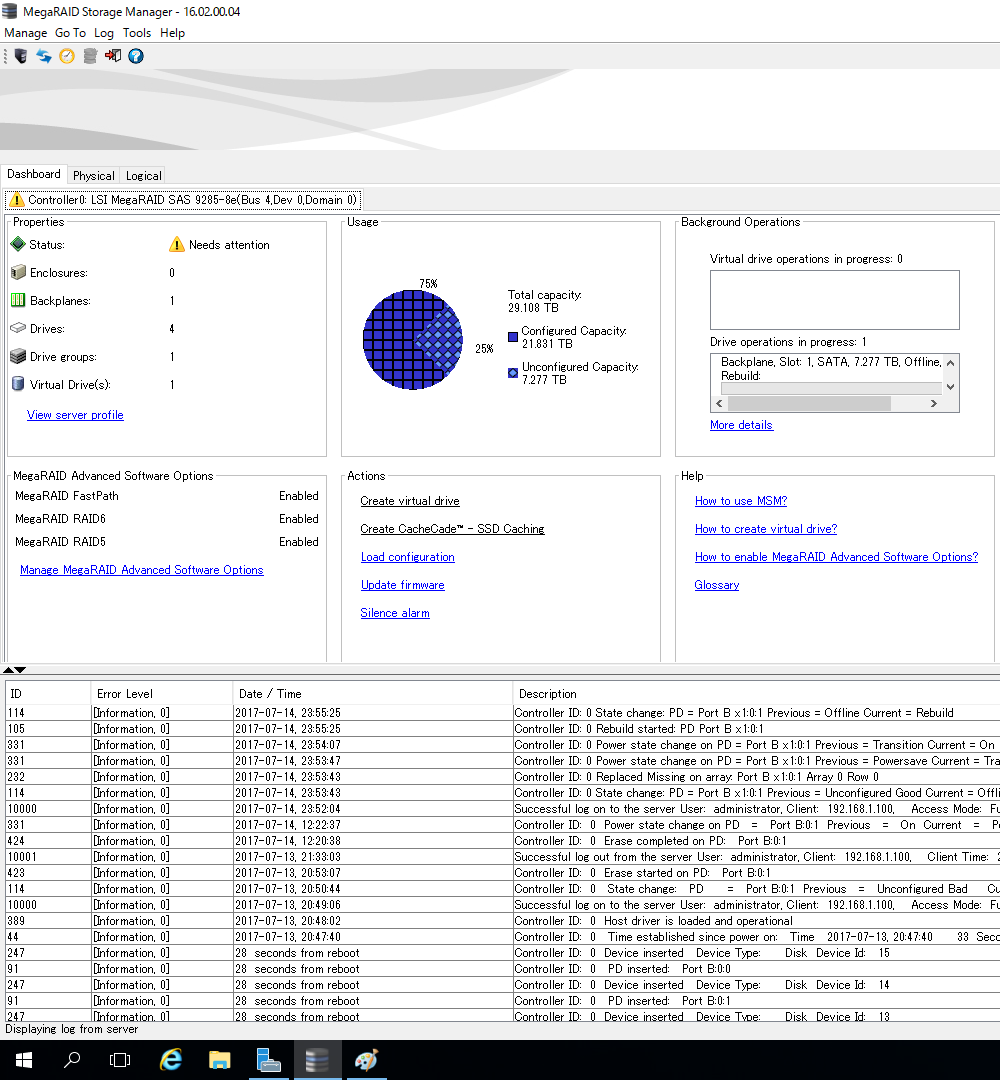Click MegaRAID Storage Manager taskbar icon
1000x1080 pixels.
317,1060
